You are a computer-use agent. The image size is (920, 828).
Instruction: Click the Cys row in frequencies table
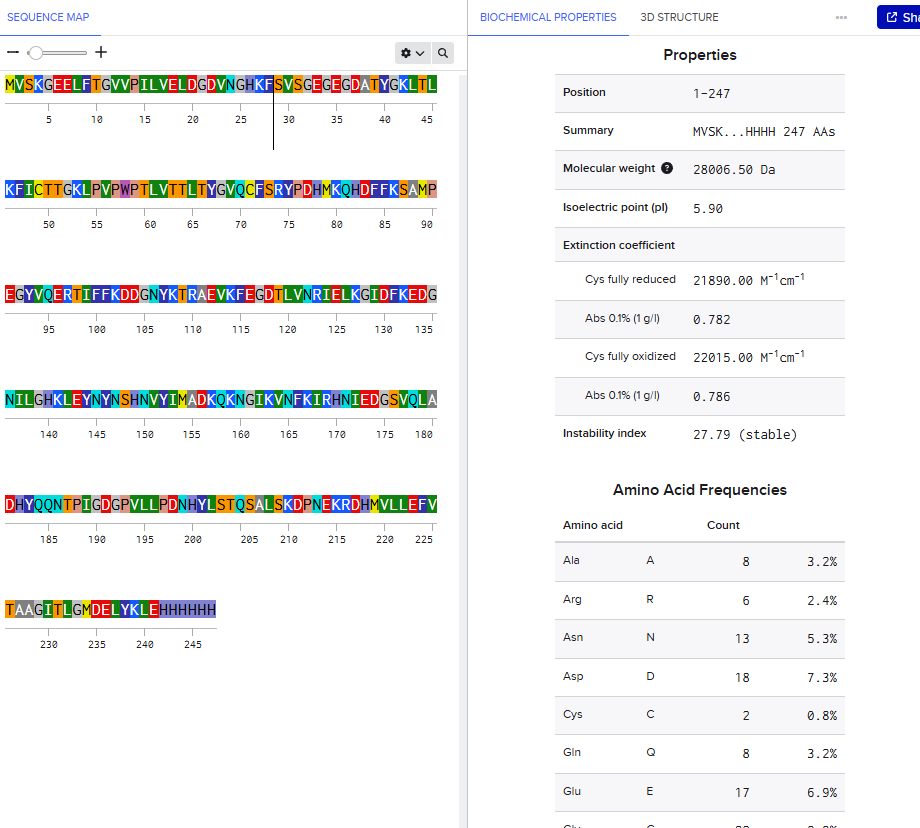click(x=699, y=715)
